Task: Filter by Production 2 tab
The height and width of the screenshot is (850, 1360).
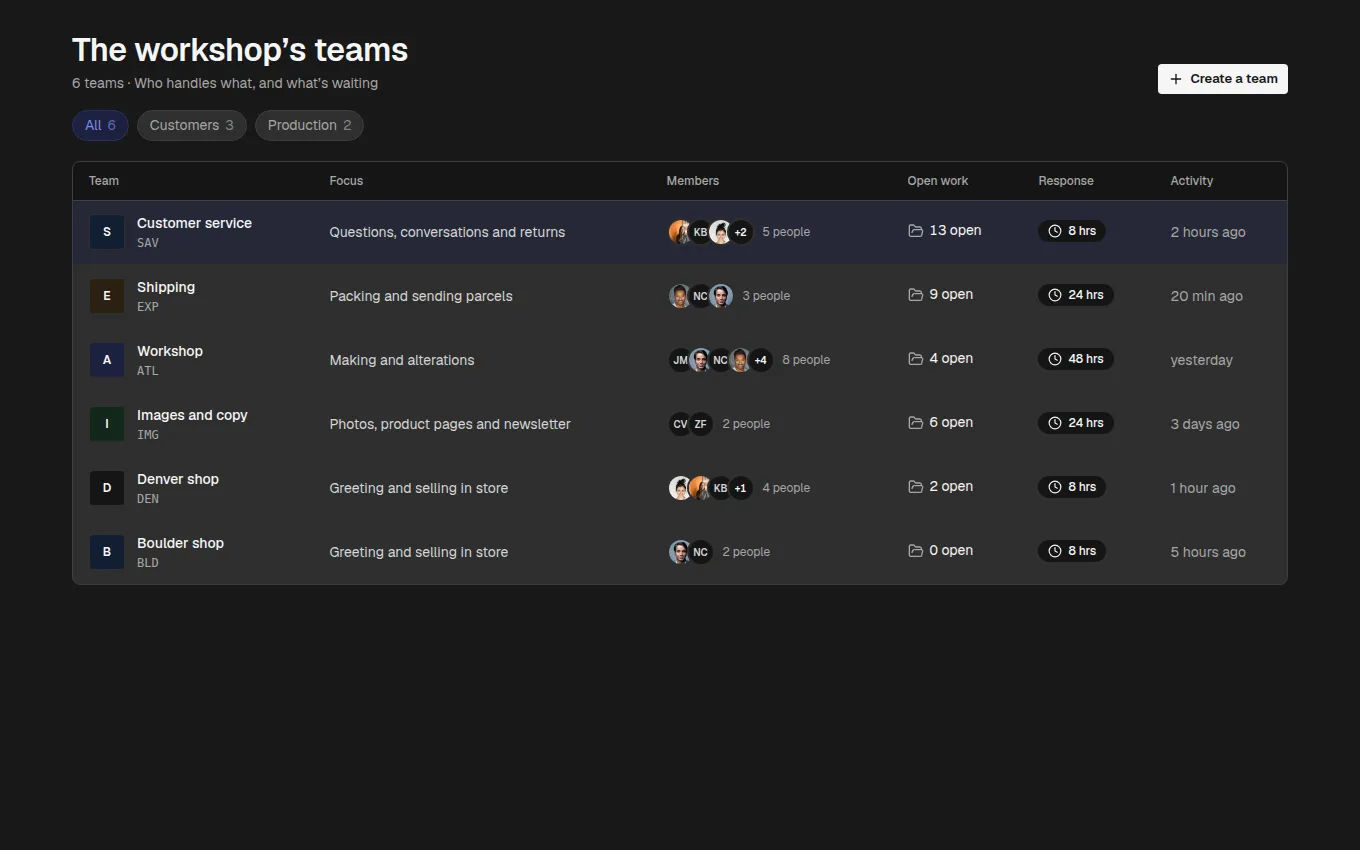Action: (309, 125)
